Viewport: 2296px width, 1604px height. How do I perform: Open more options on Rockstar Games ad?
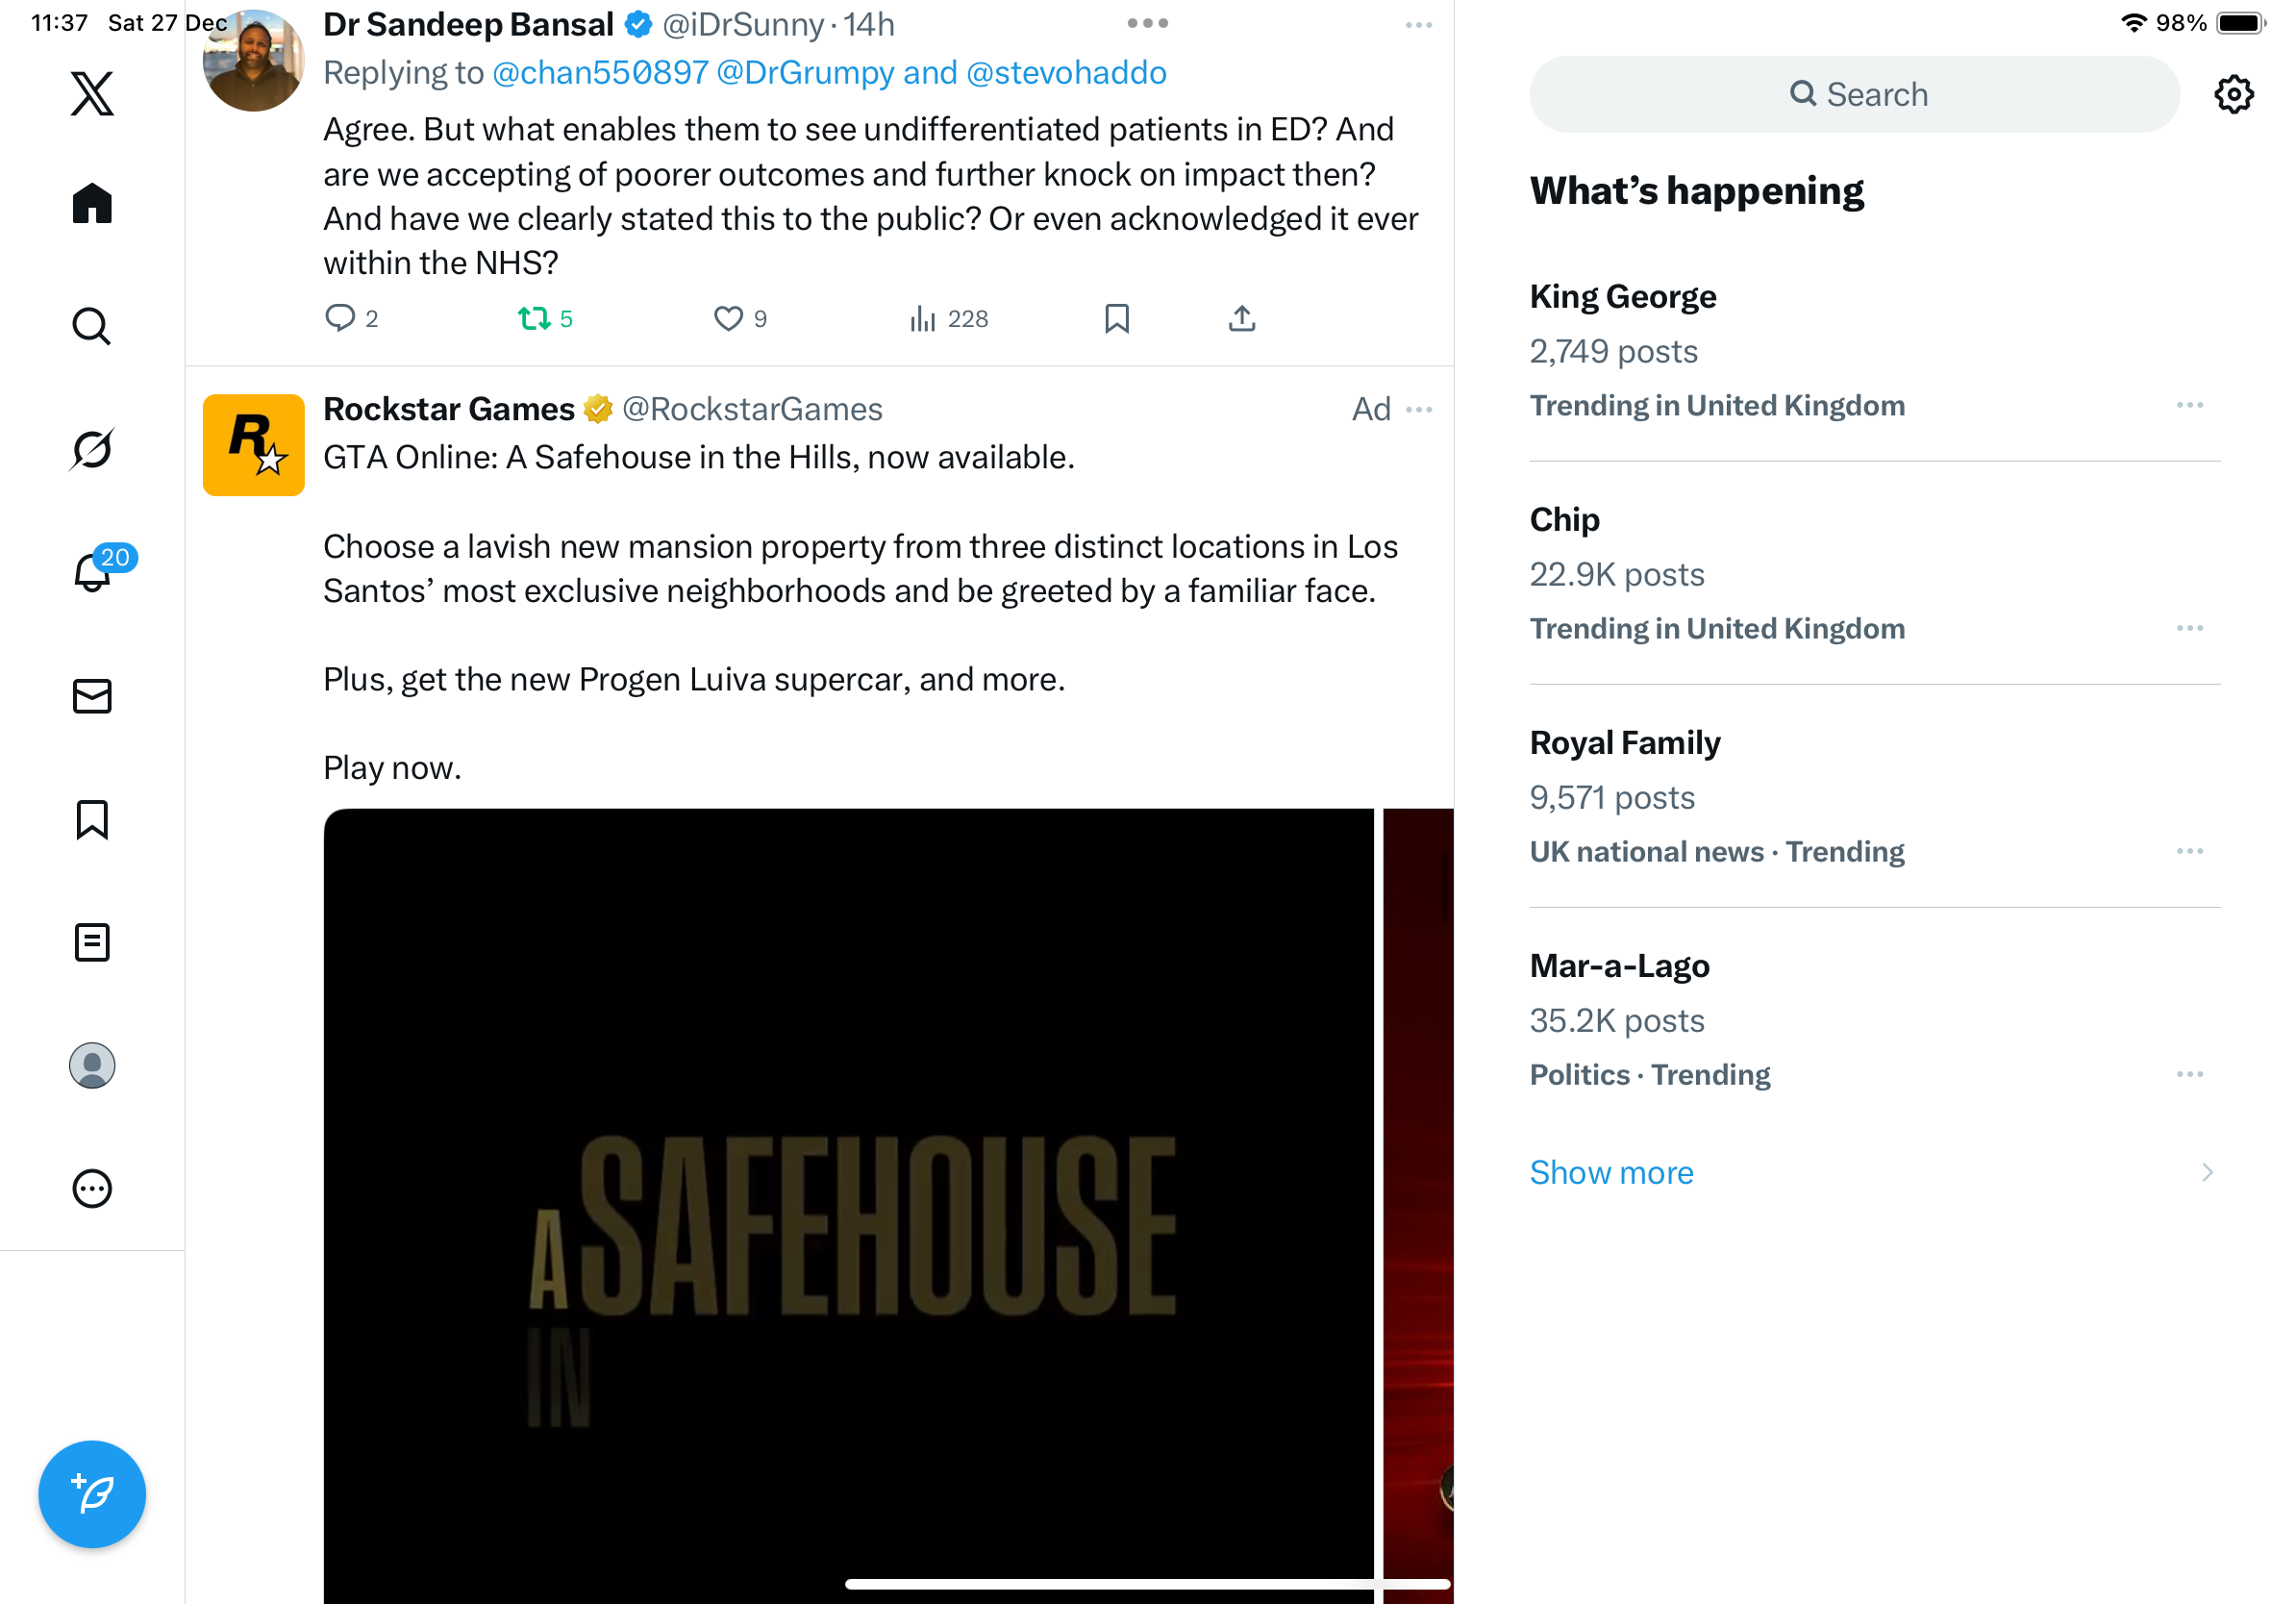click(x=1419, y=409)
